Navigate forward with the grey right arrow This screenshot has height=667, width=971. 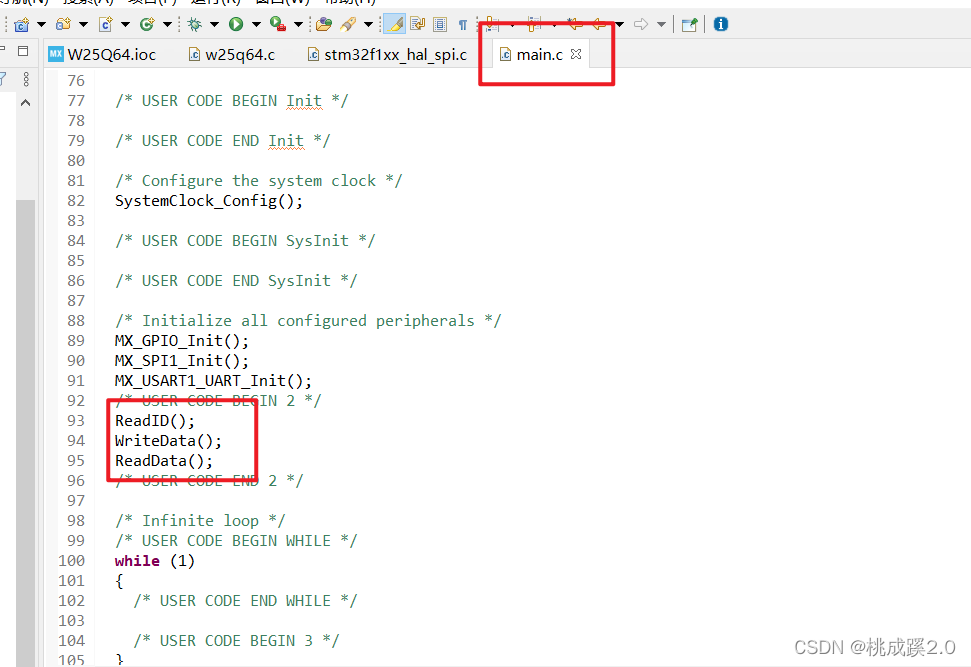[x=641, y=25]
